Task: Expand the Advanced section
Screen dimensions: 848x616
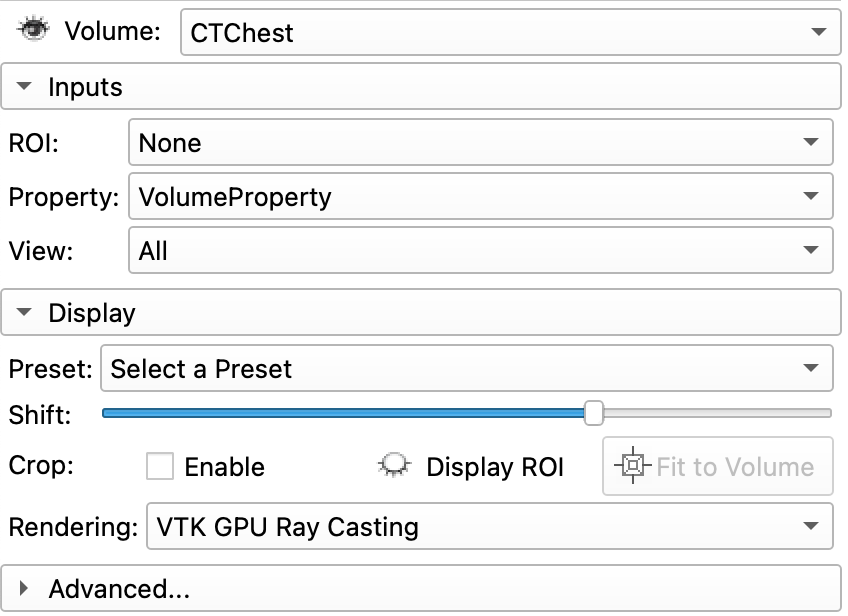Action: 421,588
